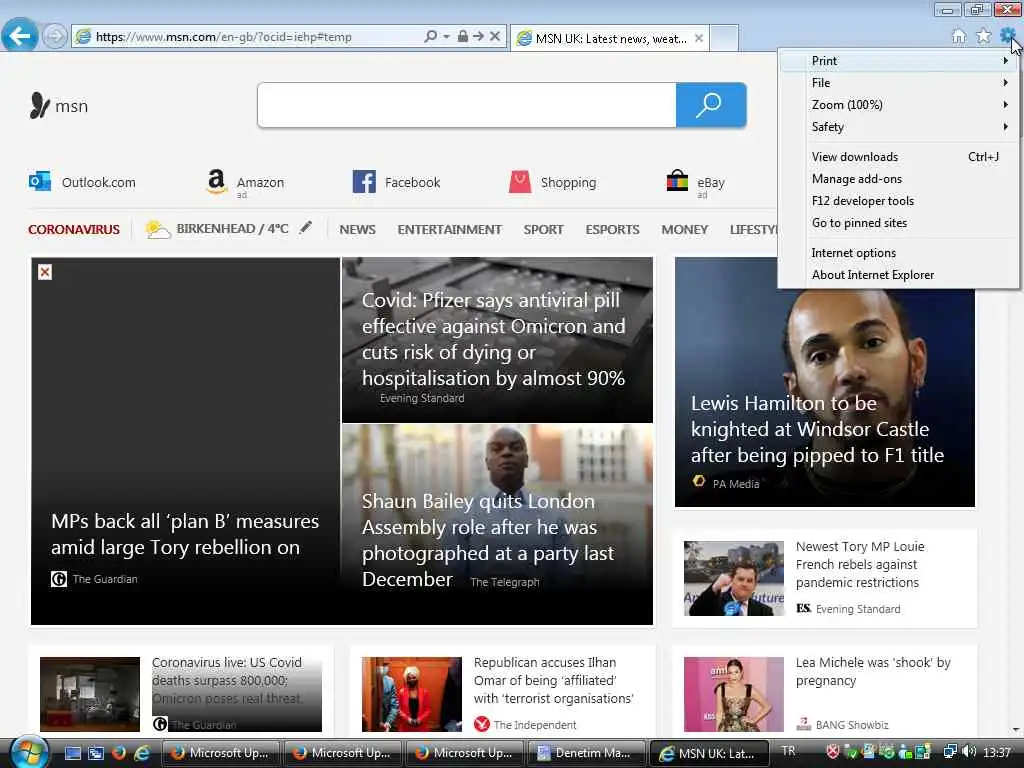Image resolution: width=1024 pixels, height=768 pixels.
Task: Open the Pfizer antiviral pill story
Action: [x=494, y=339]
